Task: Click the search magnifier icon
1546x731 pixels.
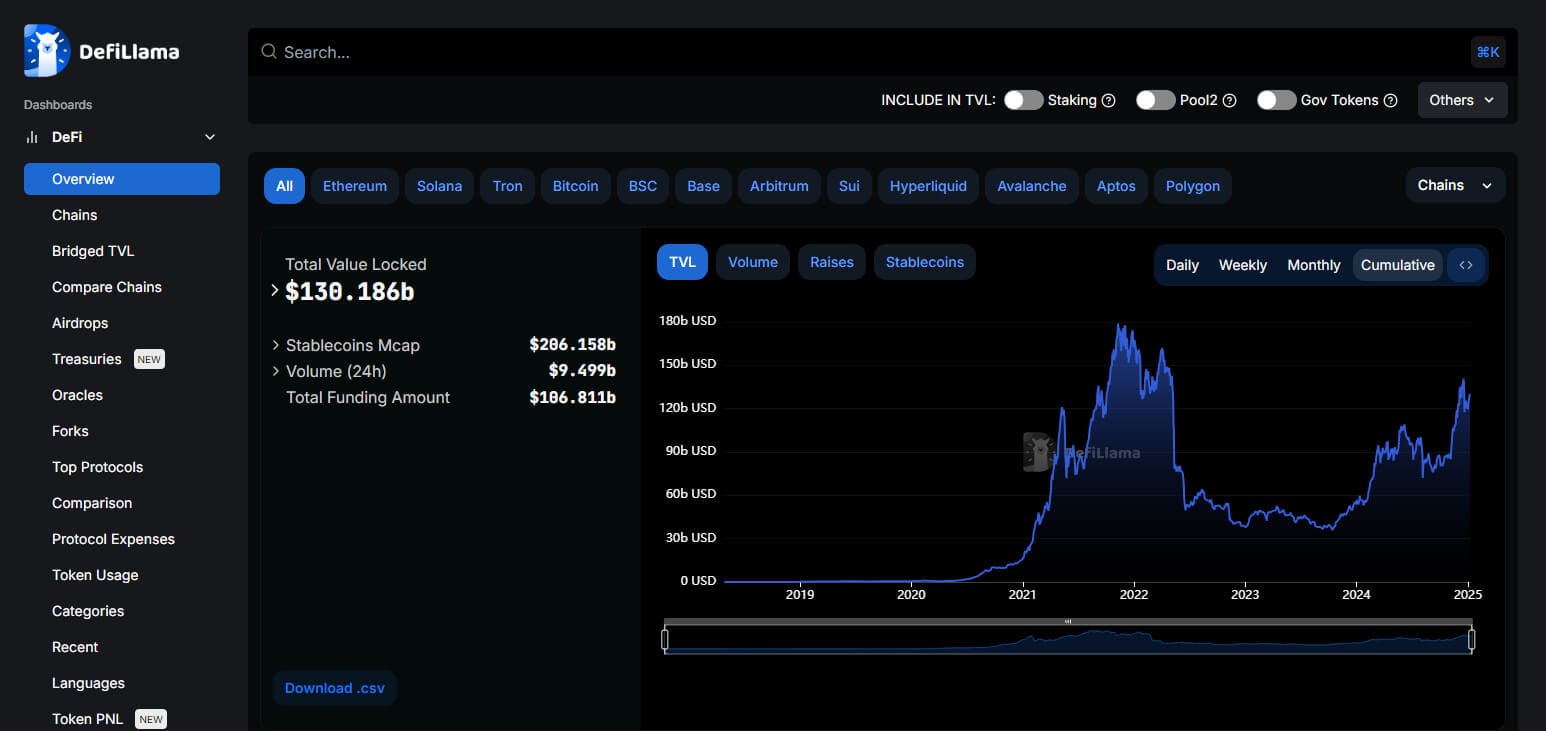Action: [268, 51]
